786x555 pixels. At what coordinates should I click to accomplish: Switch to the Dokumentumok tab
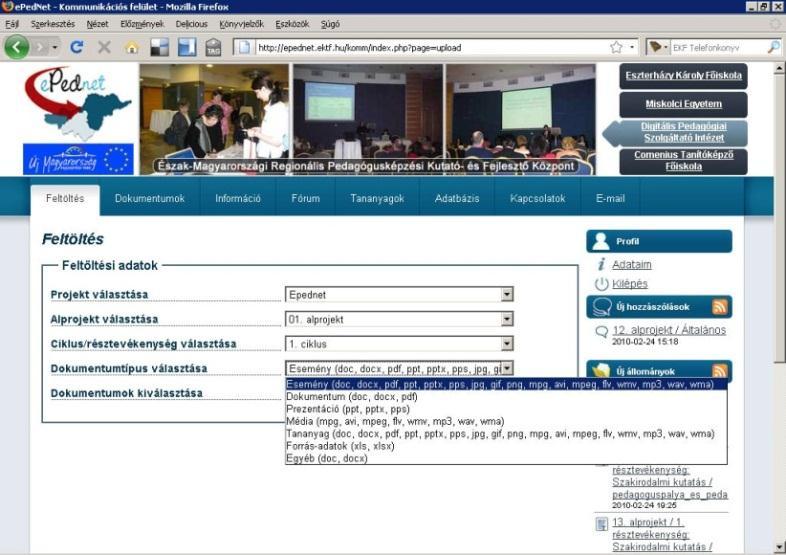click(x=150, y=199)
